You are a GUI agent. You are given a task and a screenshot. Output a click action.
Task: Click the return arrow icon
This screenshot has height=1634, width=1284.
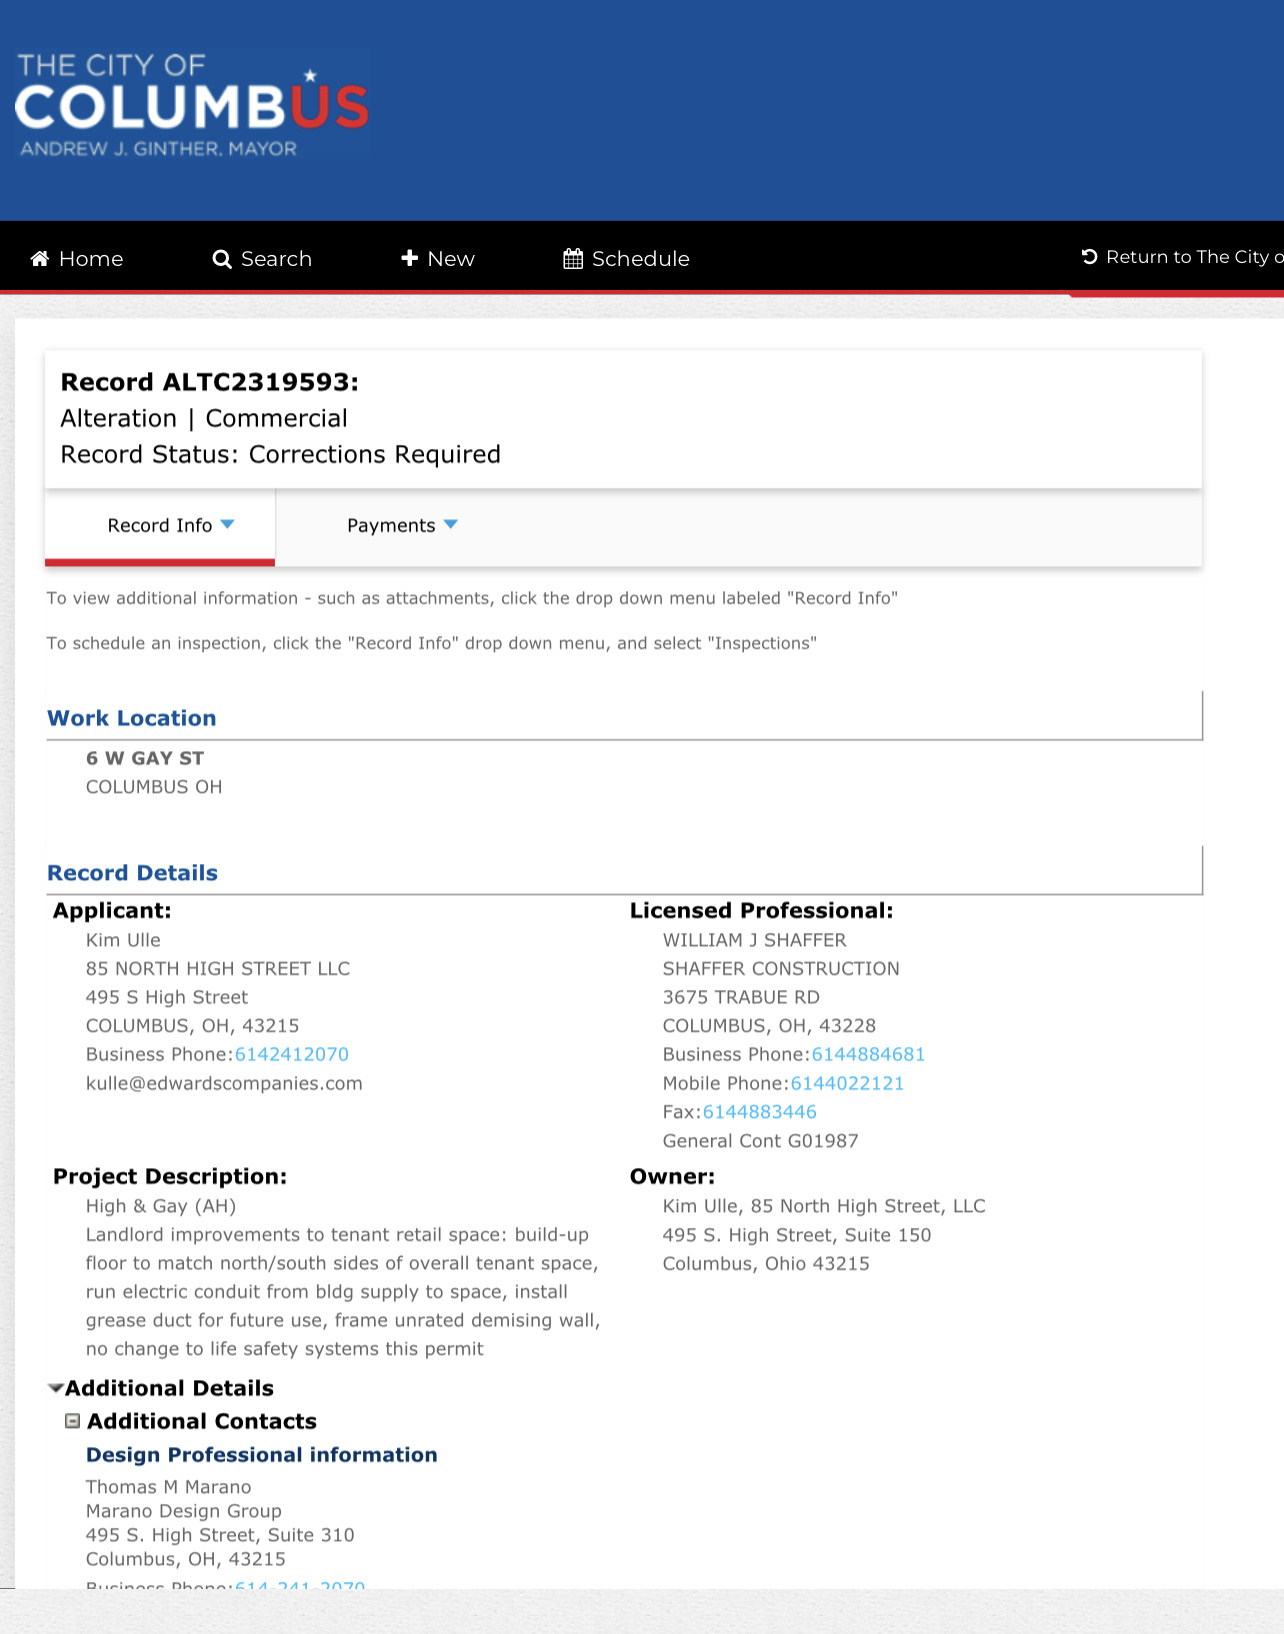[1090, 257]
